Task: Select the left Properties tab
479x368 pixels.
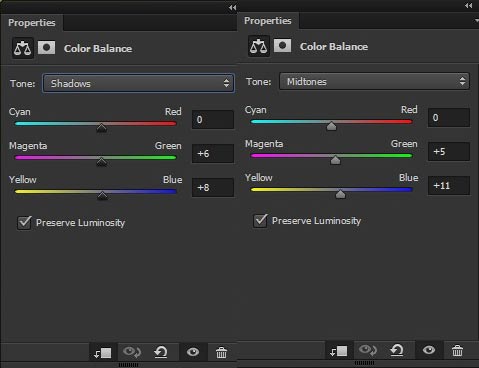Action: 32,23
